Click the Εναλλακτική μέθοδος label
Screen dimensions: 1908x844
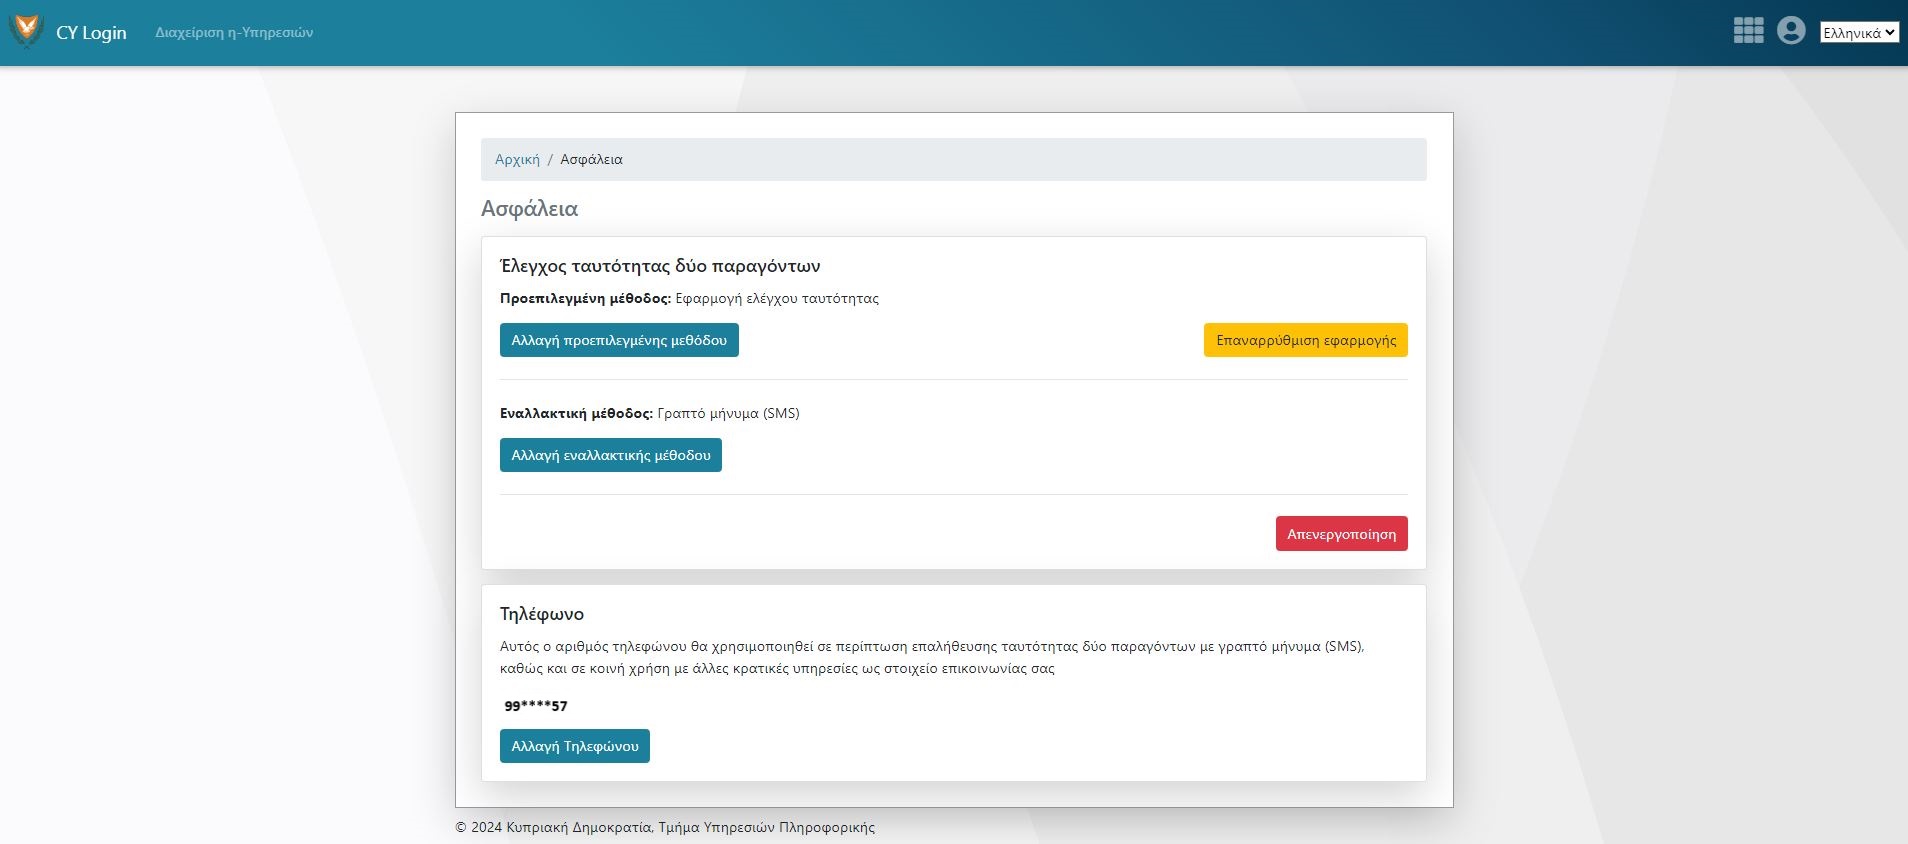[576, 414]
